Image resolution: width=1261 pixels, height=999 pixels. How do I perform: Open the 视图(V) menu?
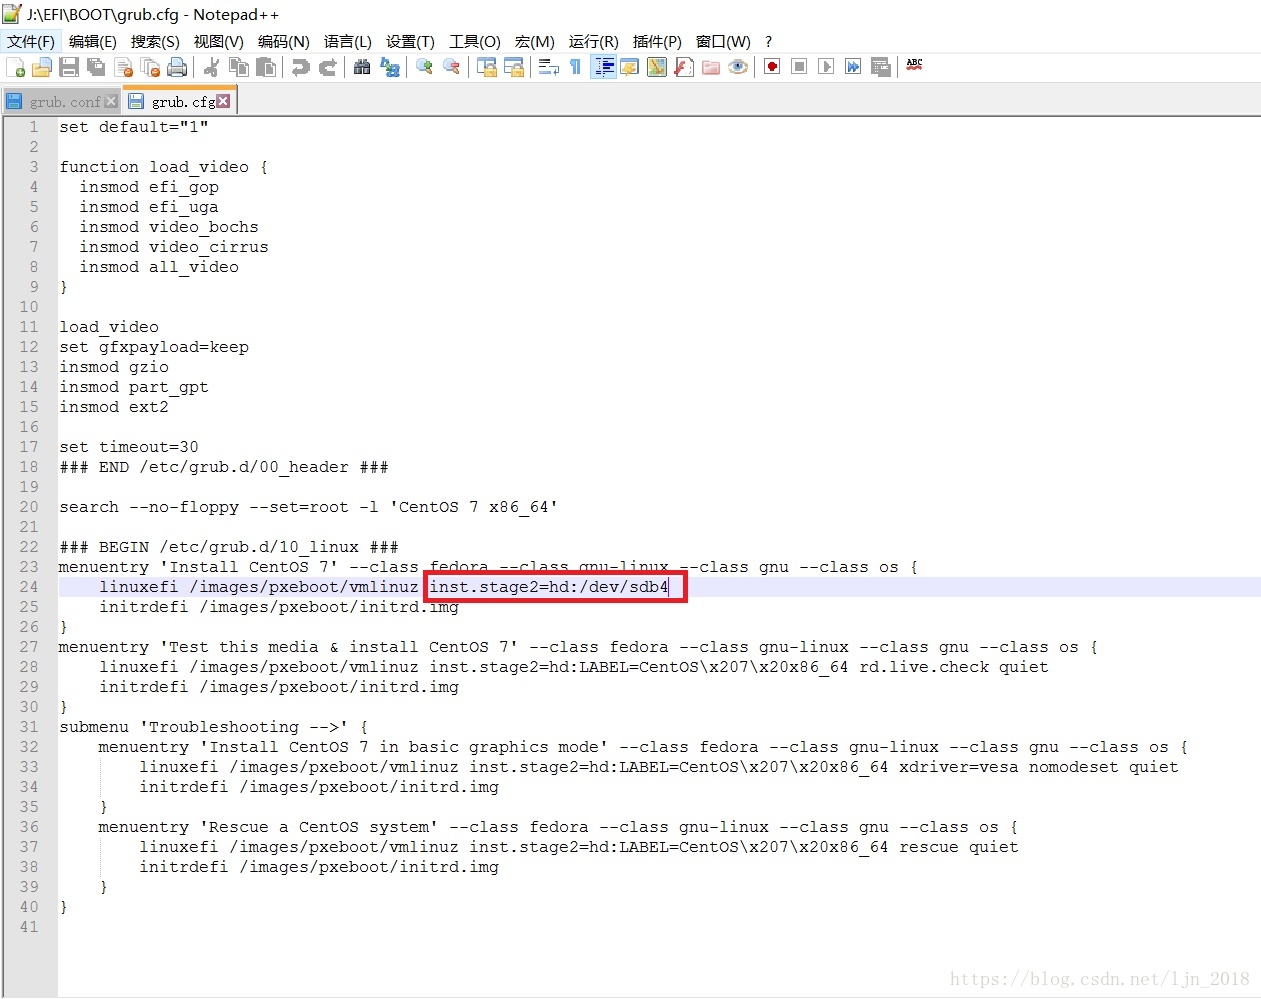(219, 41)
